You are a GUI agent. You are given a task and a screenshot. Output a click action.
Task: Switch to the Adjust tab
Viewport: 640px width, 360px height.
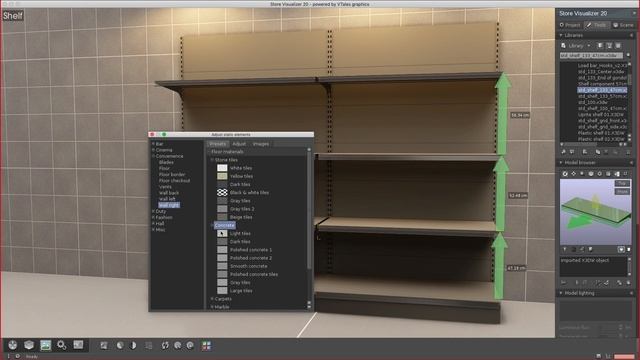(239, 144)
